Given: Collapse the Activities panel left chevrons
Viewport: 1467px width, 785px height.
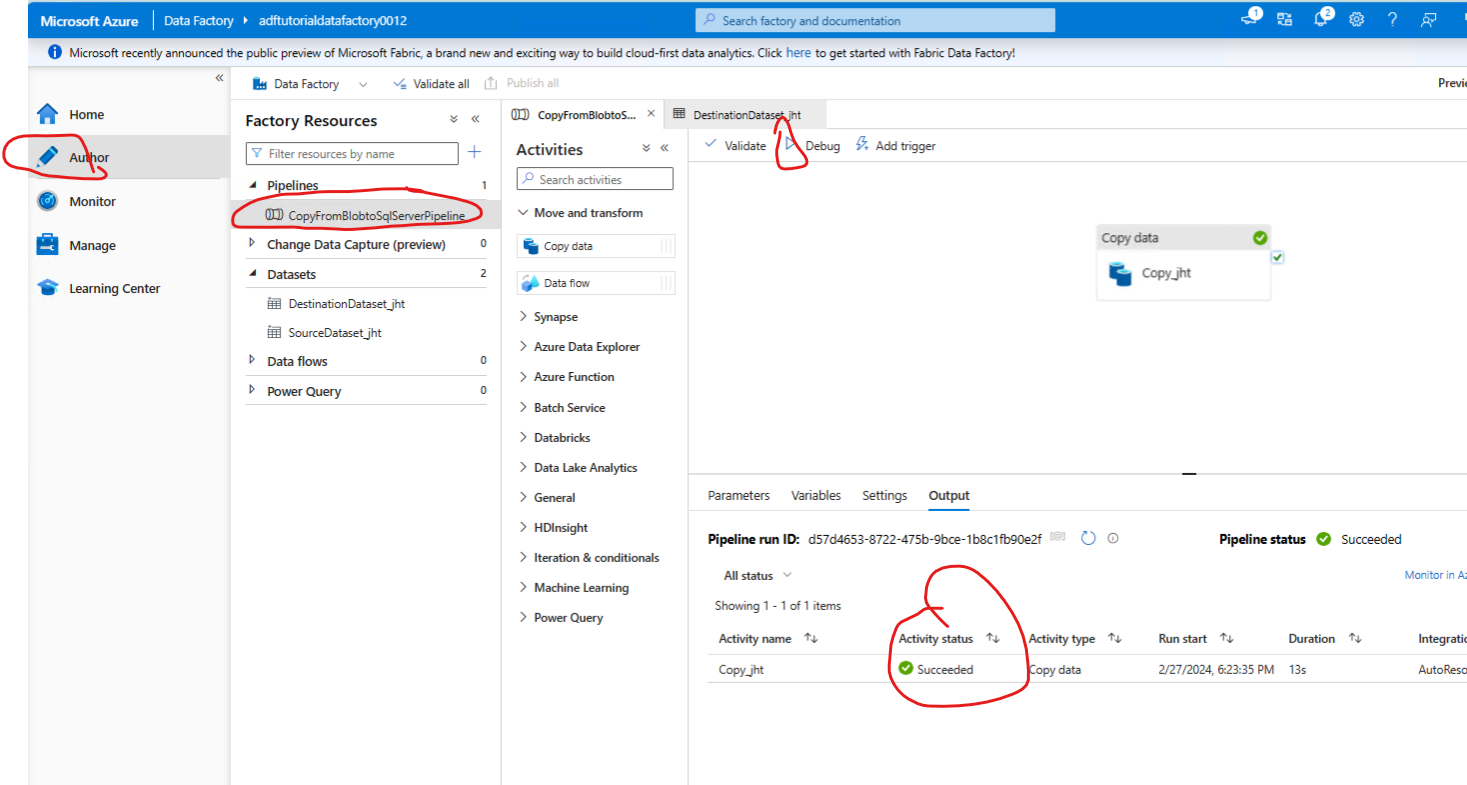Looking at the screenshot, I should (665, 148).
